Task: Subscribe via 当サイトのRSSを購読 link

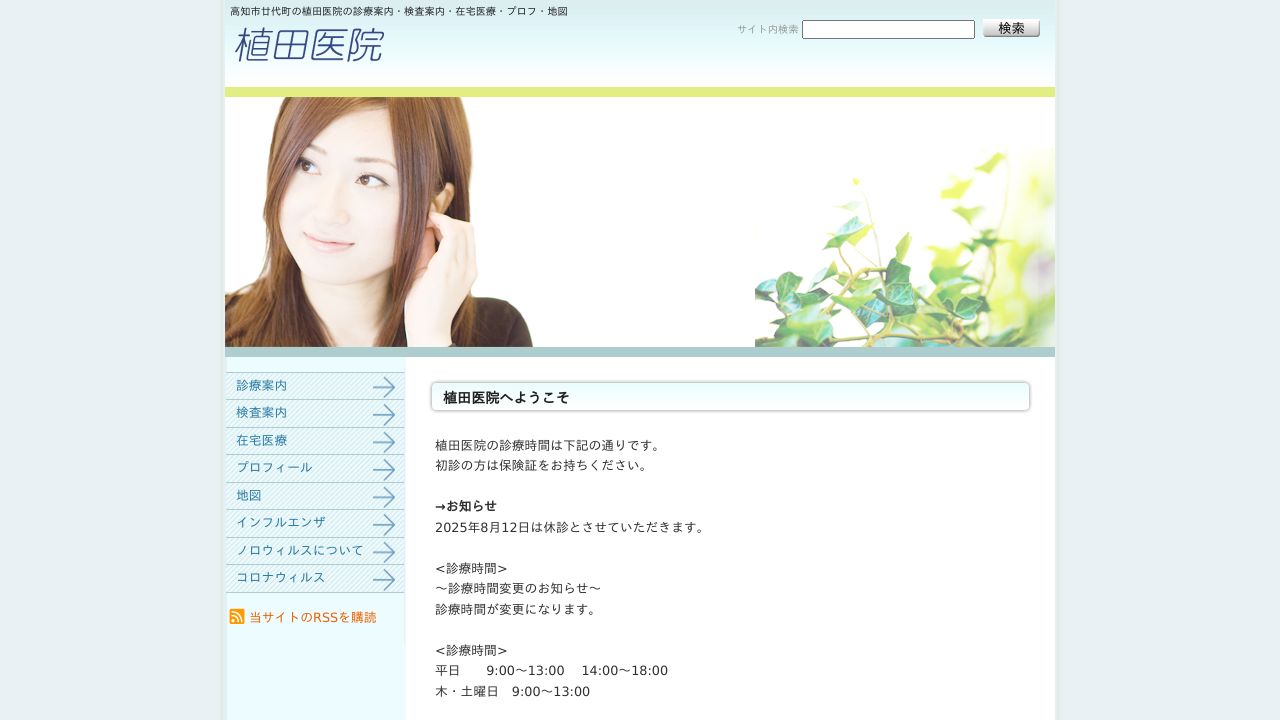Action: click(x=312, y=618)
